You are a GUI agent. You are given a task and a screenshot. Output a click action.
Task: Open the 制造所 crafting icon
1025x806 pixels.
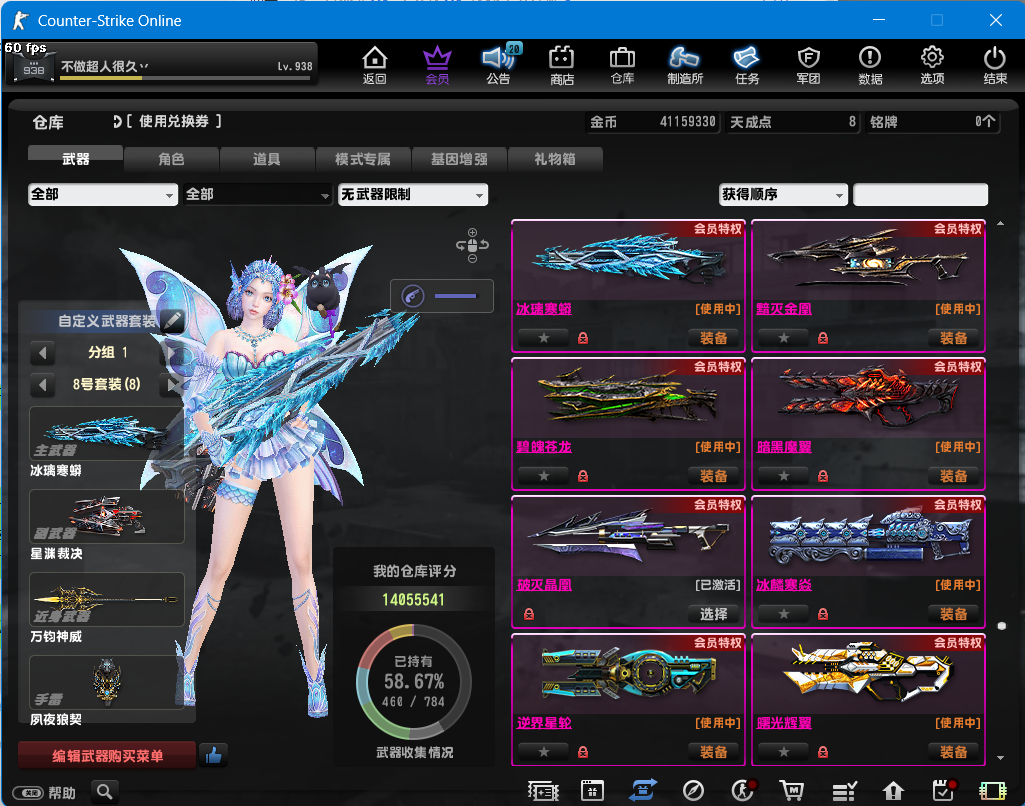684,65
